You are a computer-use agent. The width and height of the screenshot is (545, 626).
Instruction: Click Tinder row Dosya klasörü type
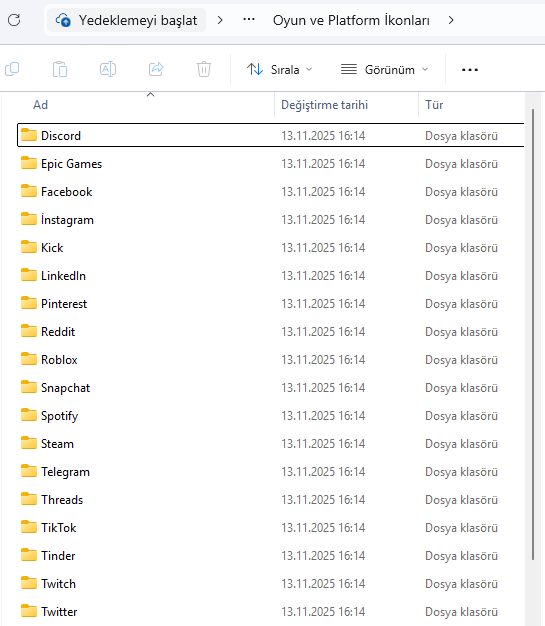[x=461, y=555]
